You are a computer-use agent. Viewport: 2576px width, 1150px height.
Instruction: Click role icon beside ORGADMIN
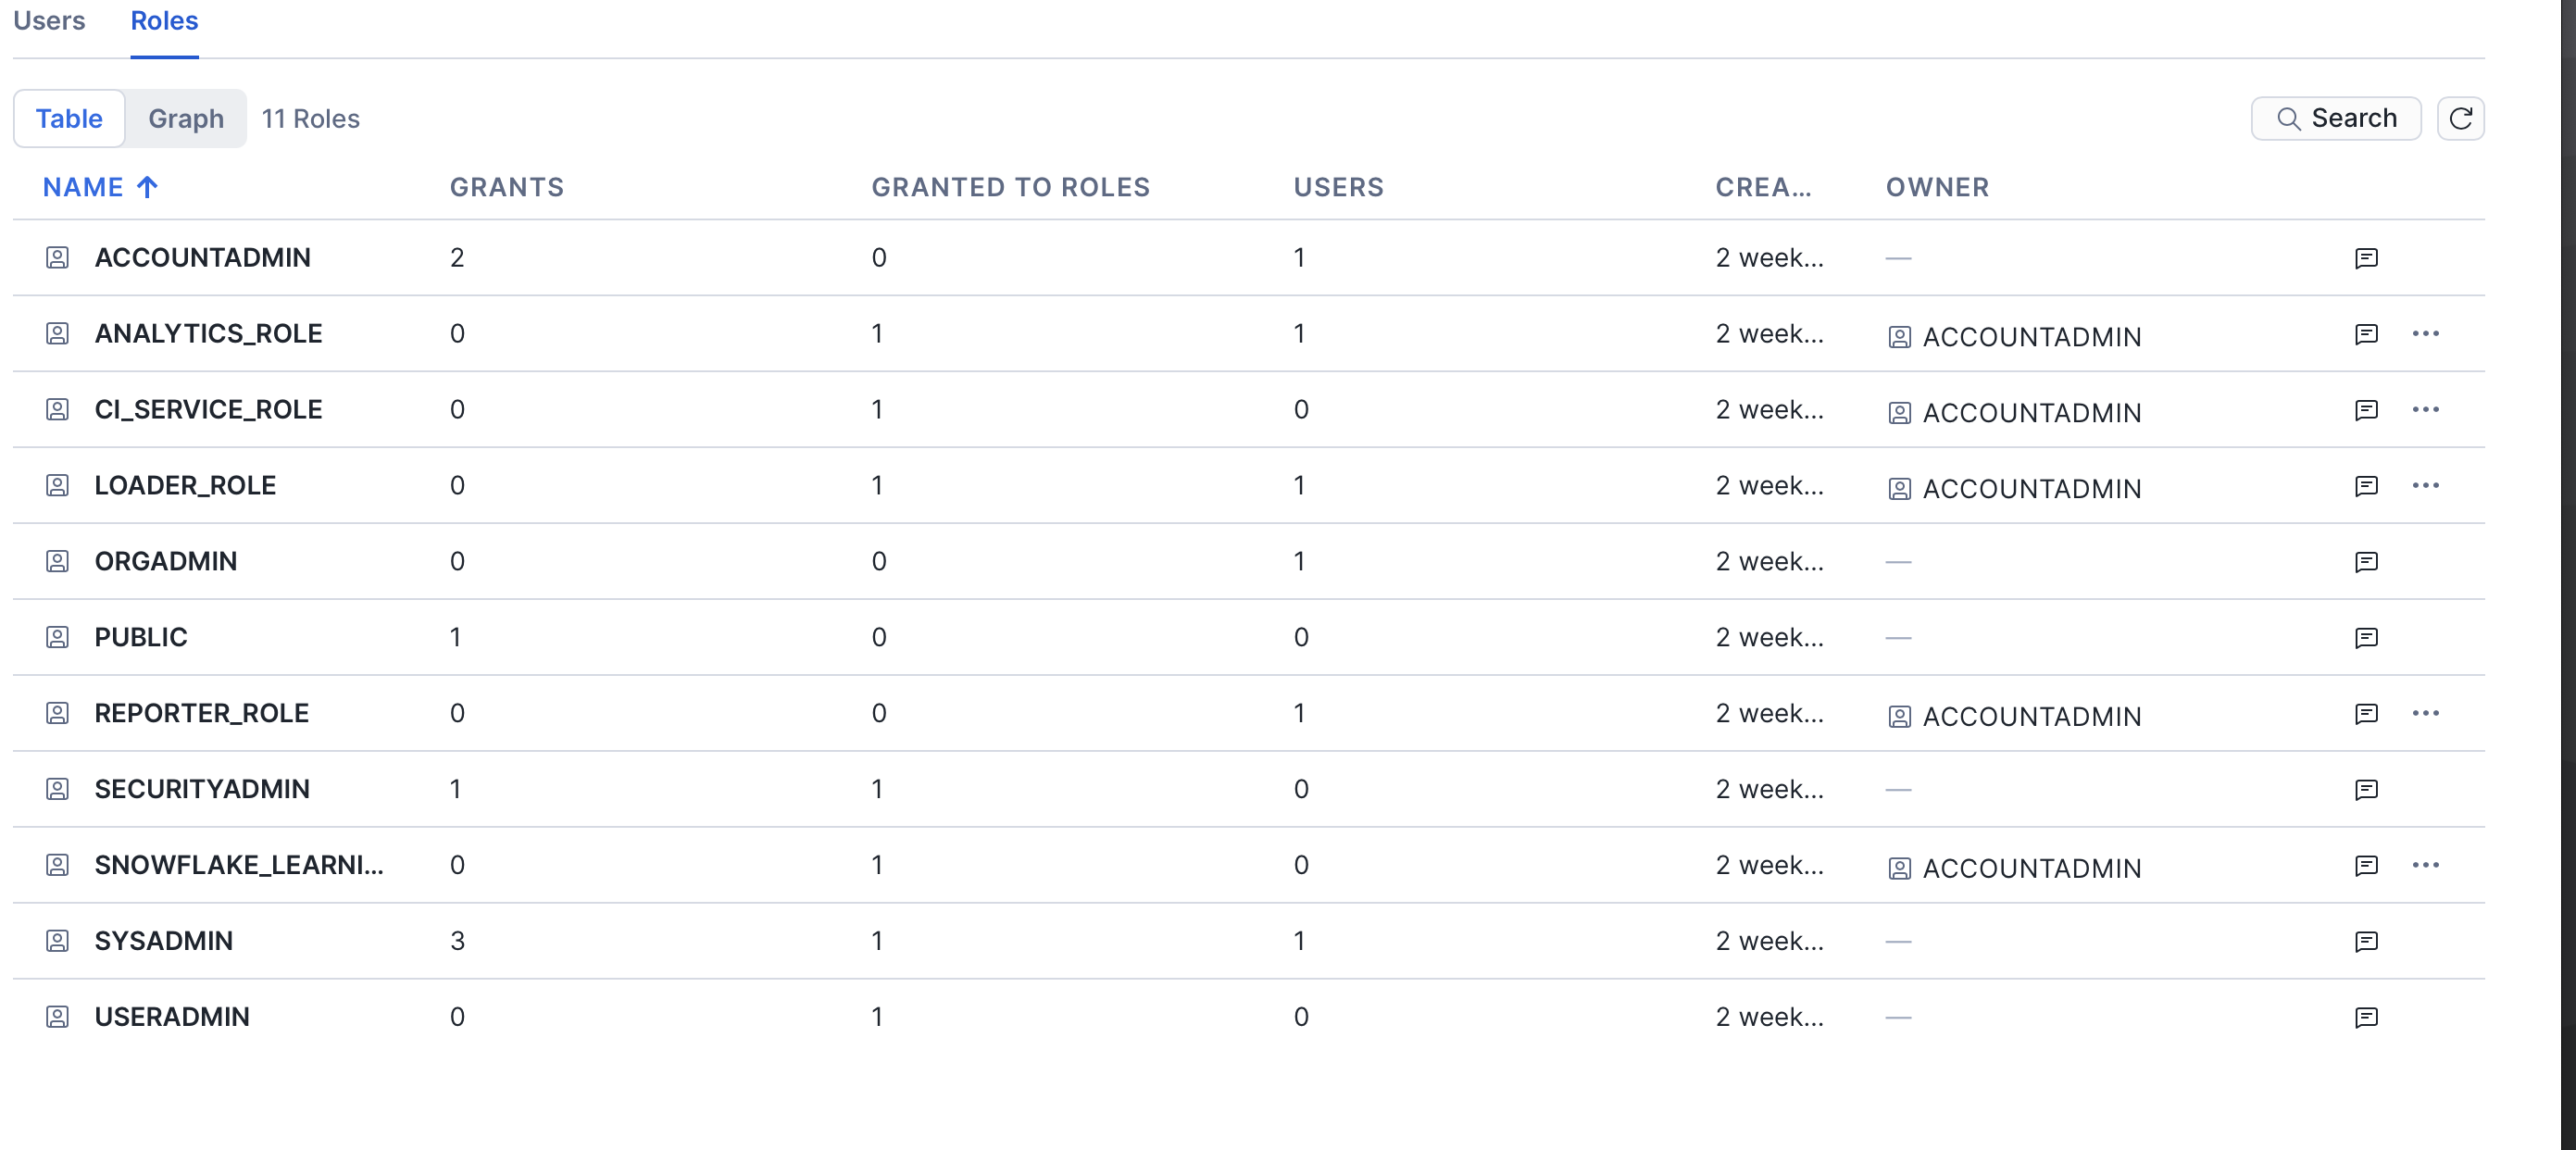click(x=57, y=561)
